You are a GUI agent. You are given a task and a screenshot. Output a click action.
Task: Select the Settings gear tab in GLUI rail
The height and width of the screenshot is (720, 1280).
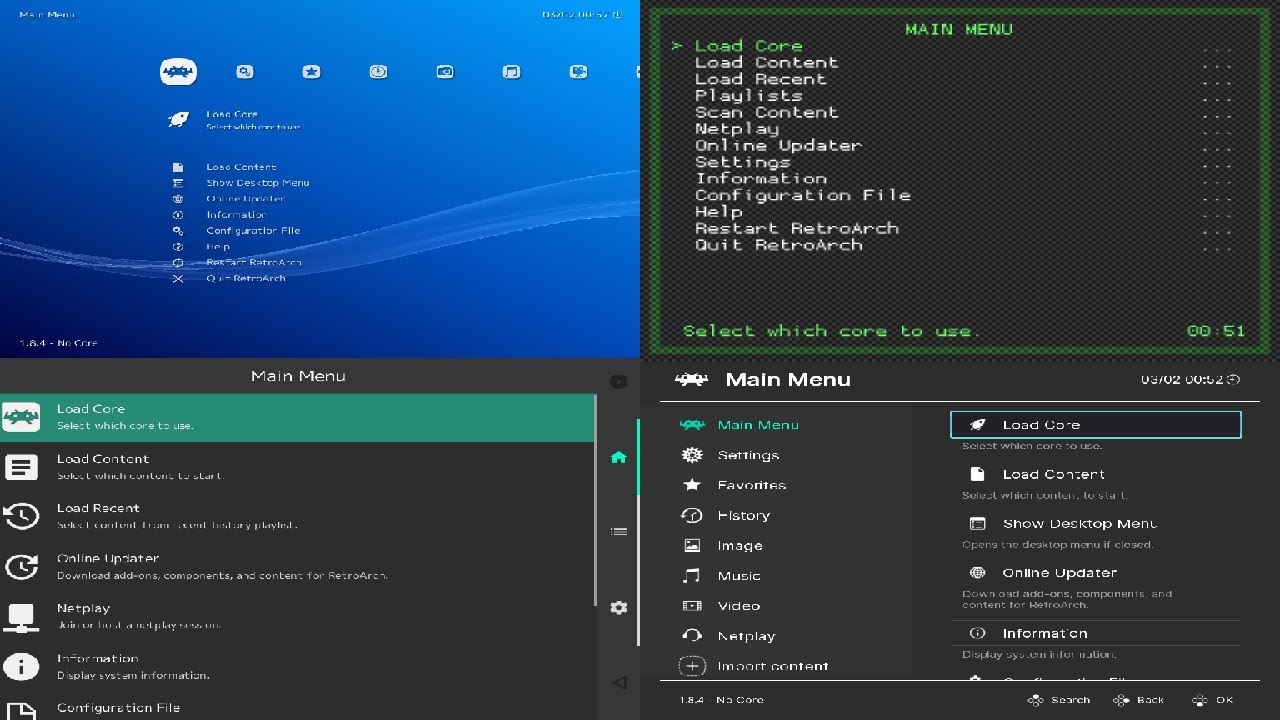point(619,607)
